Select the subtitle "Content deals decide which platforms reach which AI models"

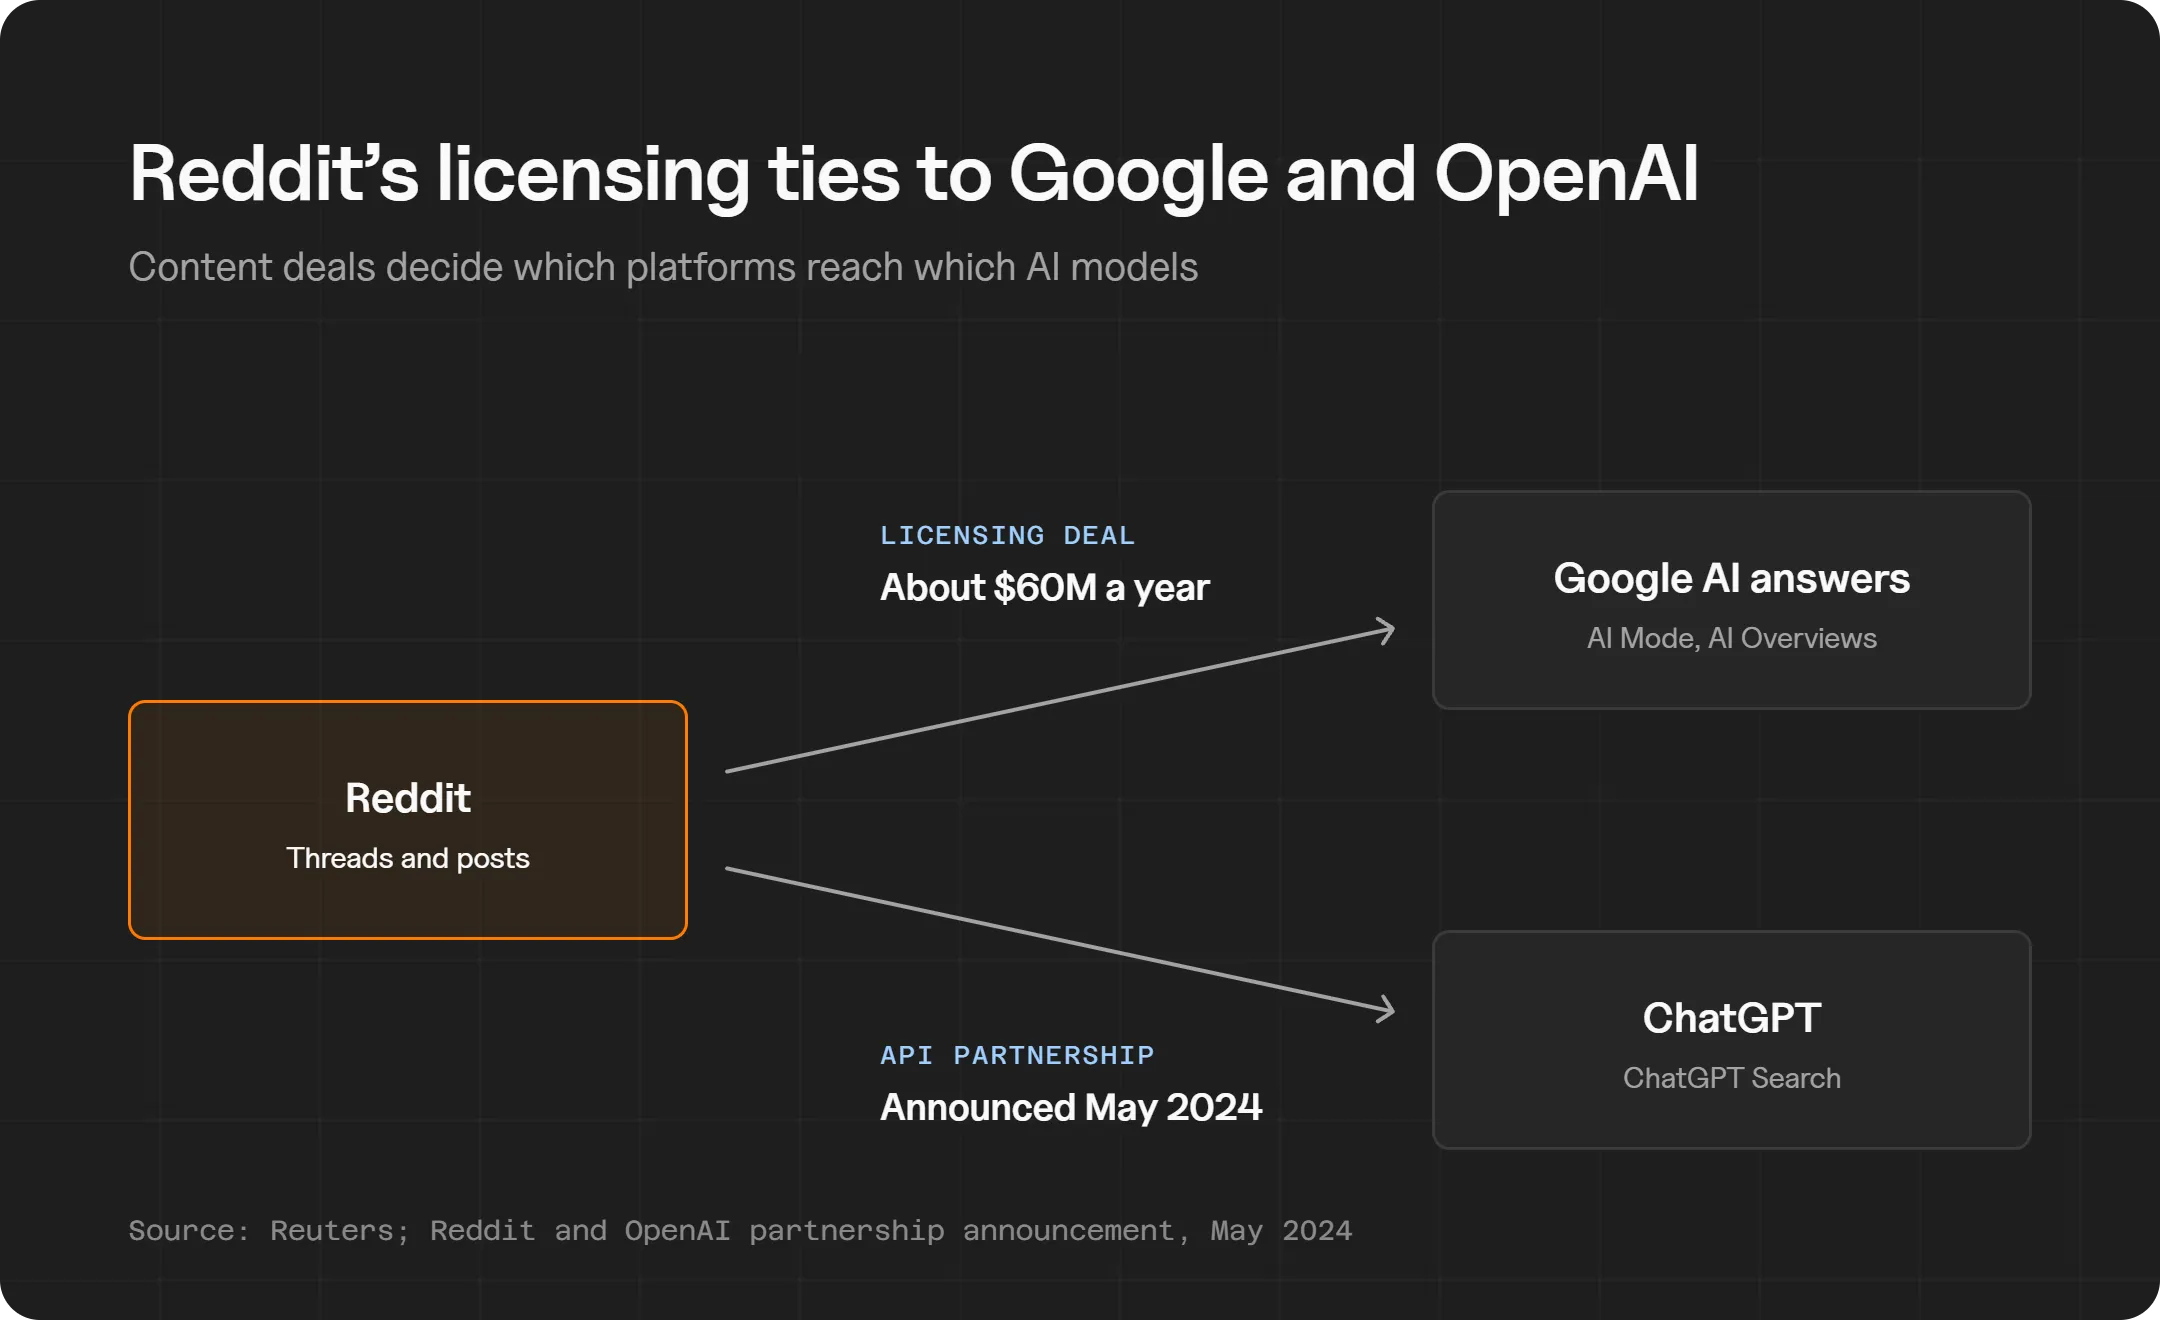coord(663,268)
